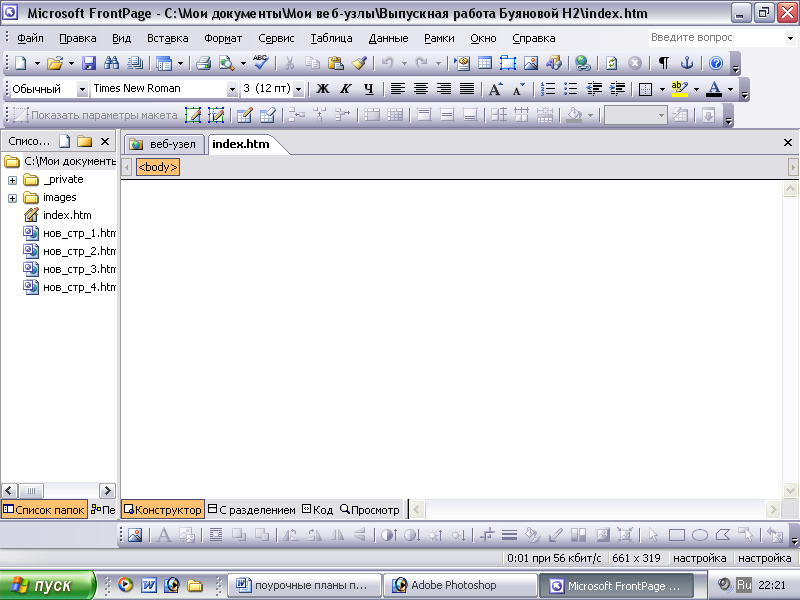Viewport: 800px width, 600px height.
Task: Toggle italic К formatting
Action: pyautogui.click(x=345, y=89)
